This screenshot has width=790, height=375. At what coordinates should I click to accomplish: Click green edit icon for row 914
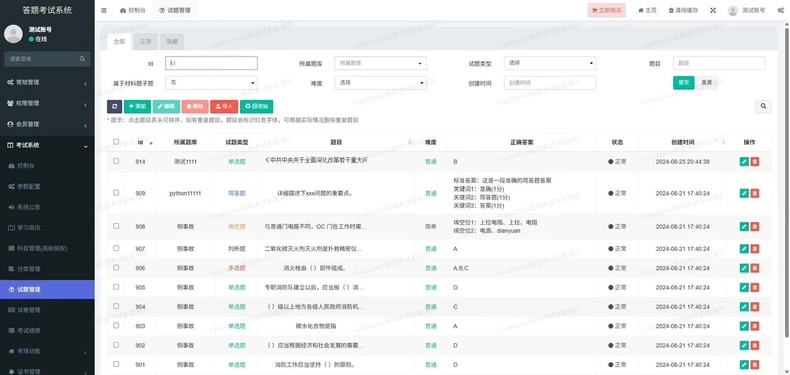pyautogui.click(x=744, y=162)
